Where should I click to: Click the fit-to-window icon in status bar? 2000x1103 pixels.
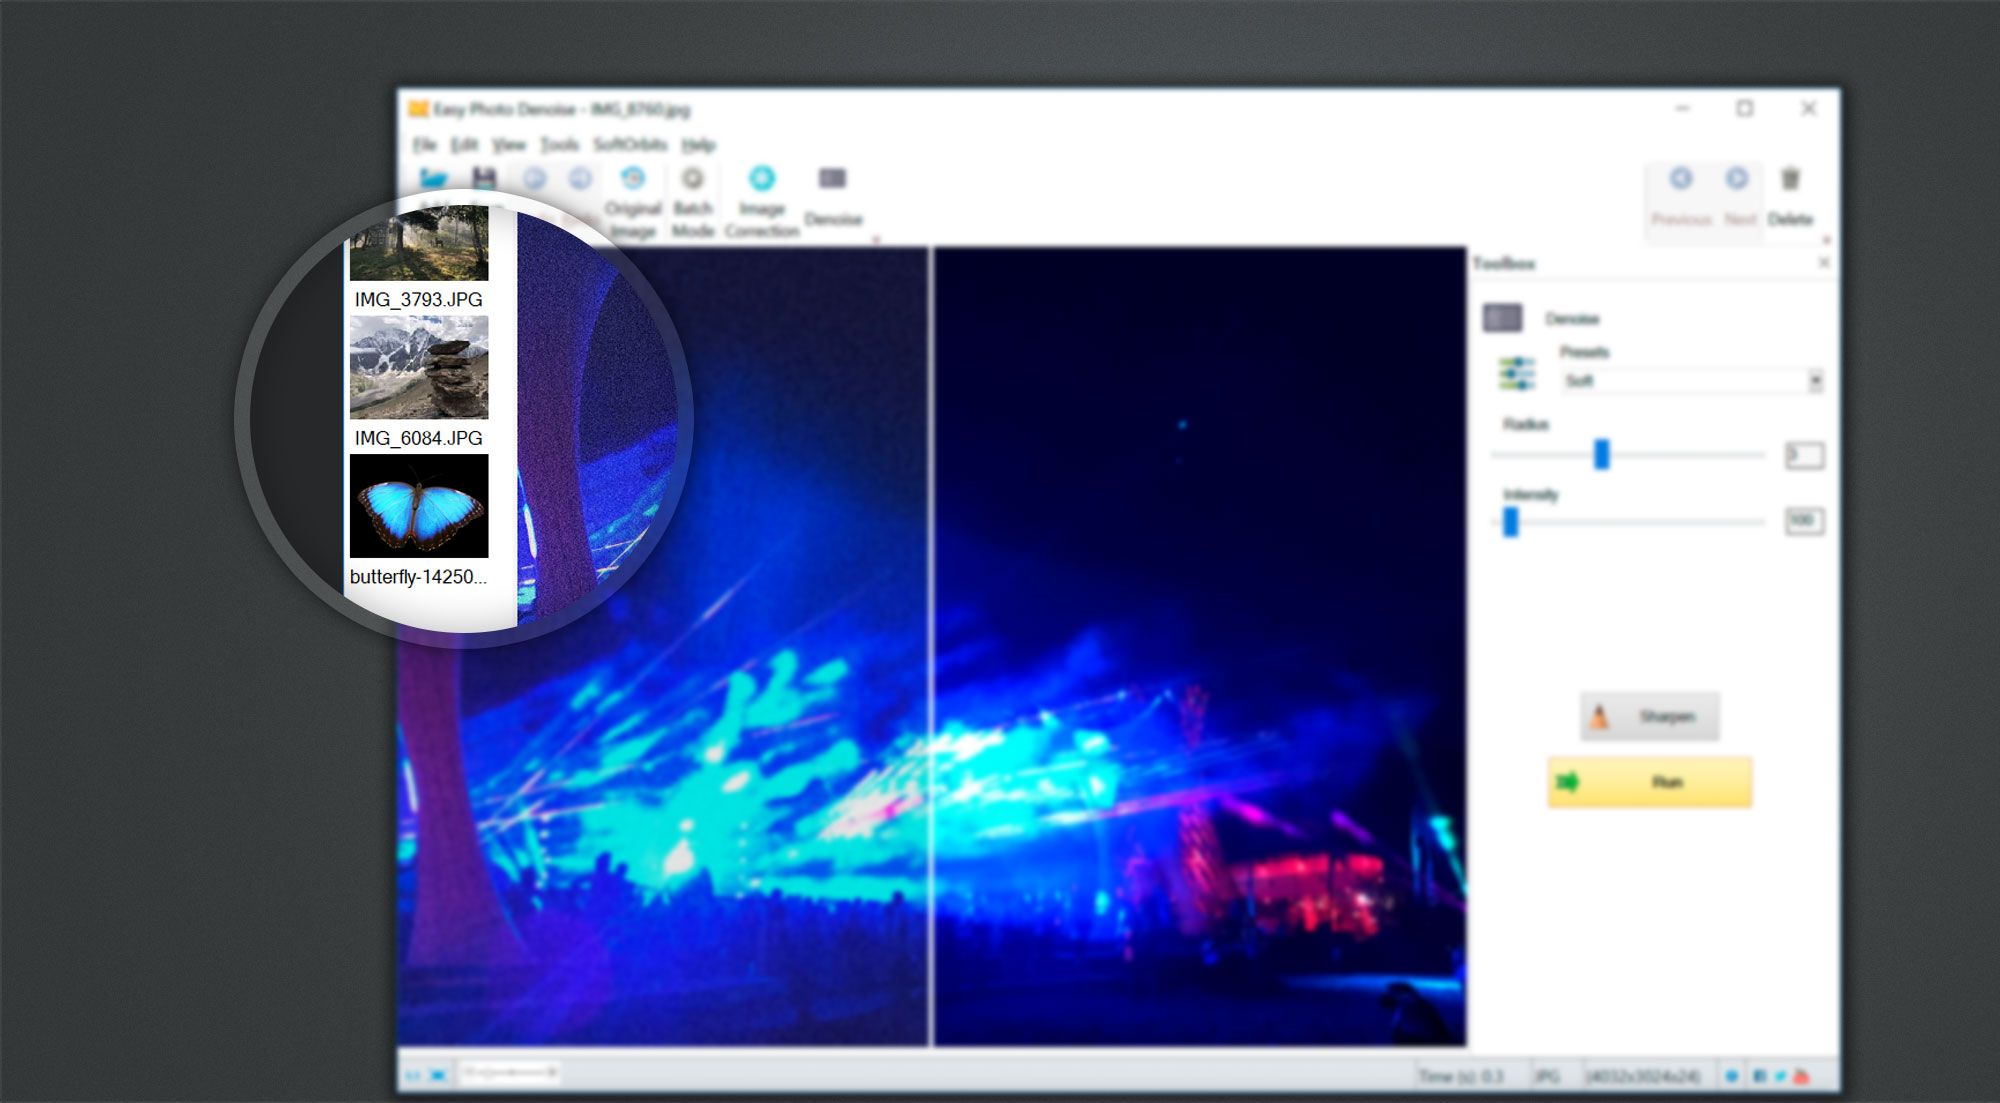(437, 1075)
